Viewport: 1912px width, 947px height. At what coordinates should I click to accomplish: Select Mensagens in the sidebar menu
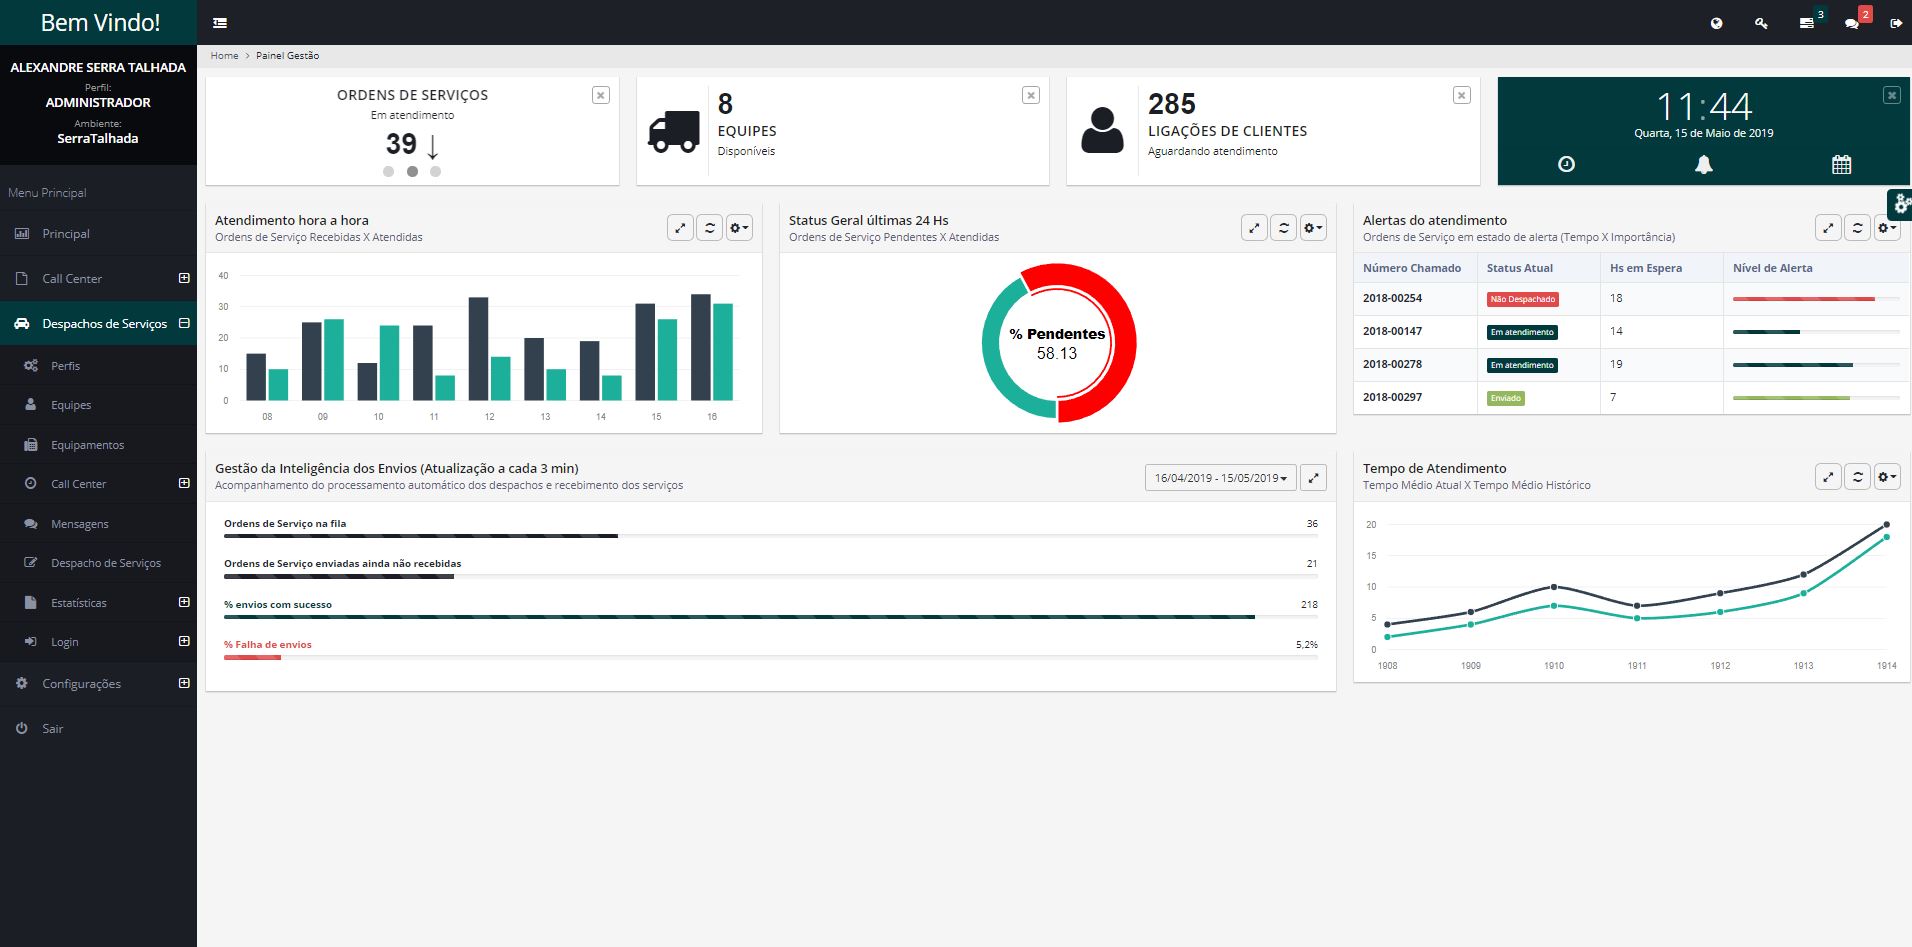click(80, 524)
